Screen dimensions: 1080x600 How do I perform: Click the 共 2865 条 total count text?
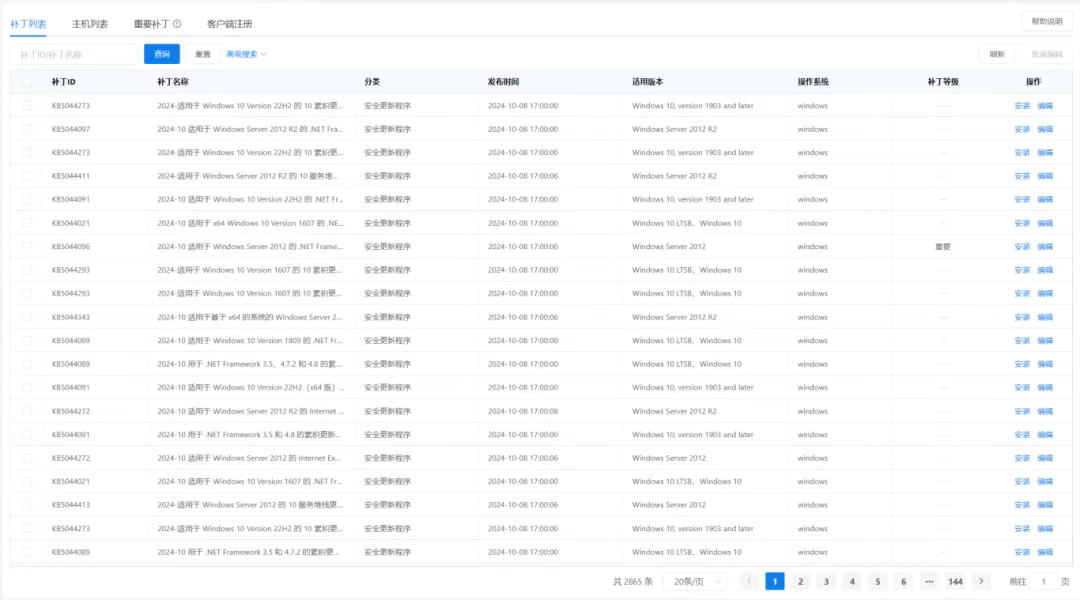633,581
